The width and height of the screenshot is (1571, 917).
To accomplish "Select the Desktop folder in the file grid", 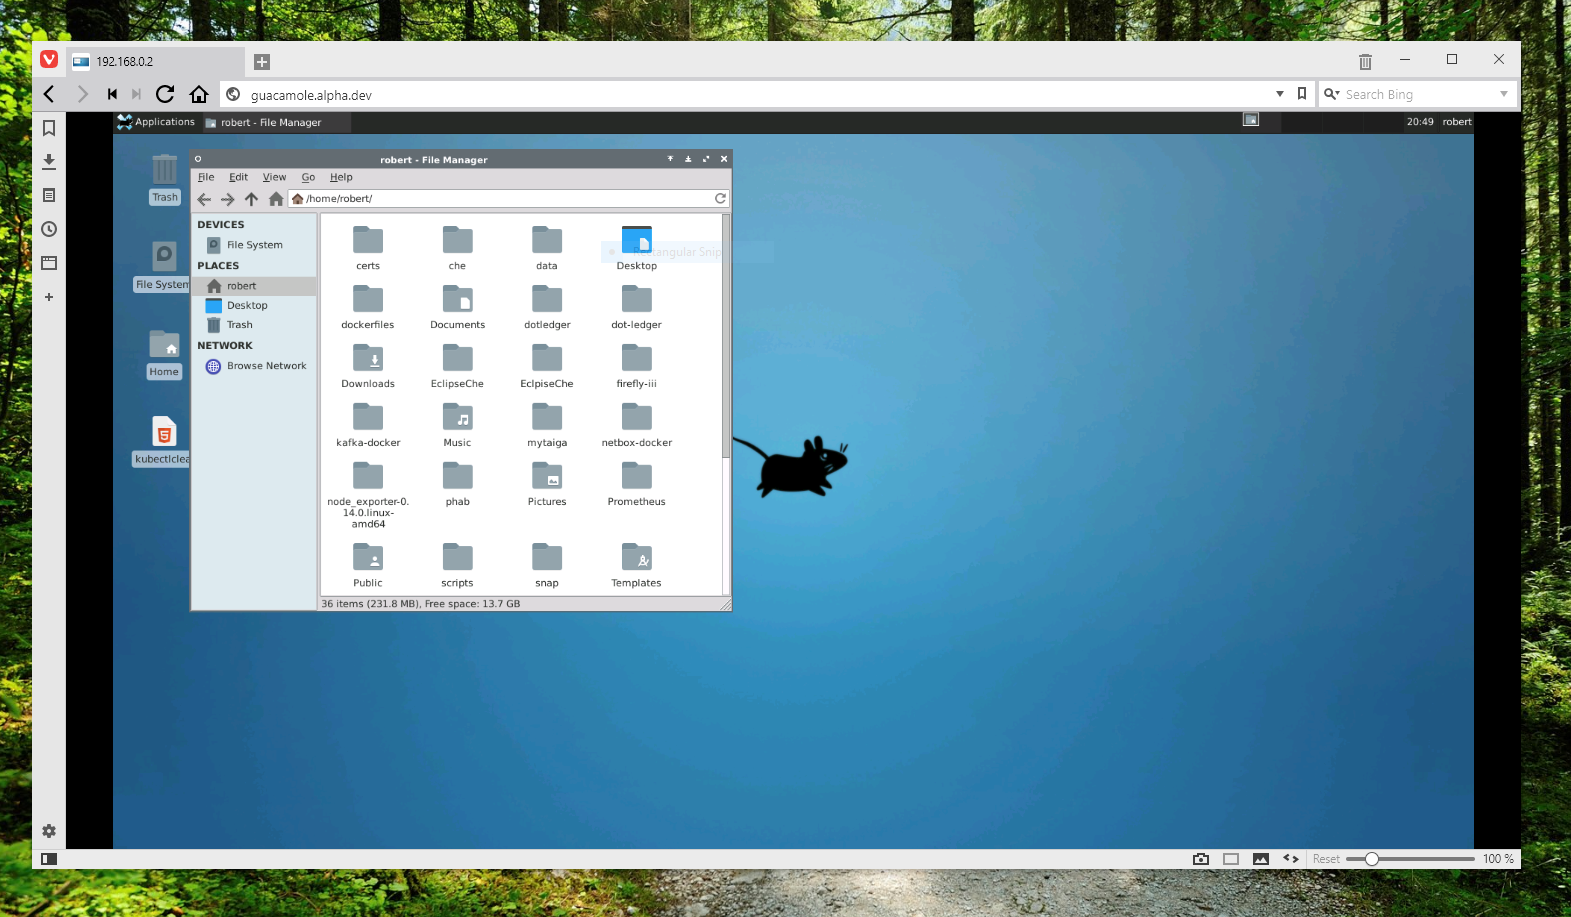I will tap(636, 247).
